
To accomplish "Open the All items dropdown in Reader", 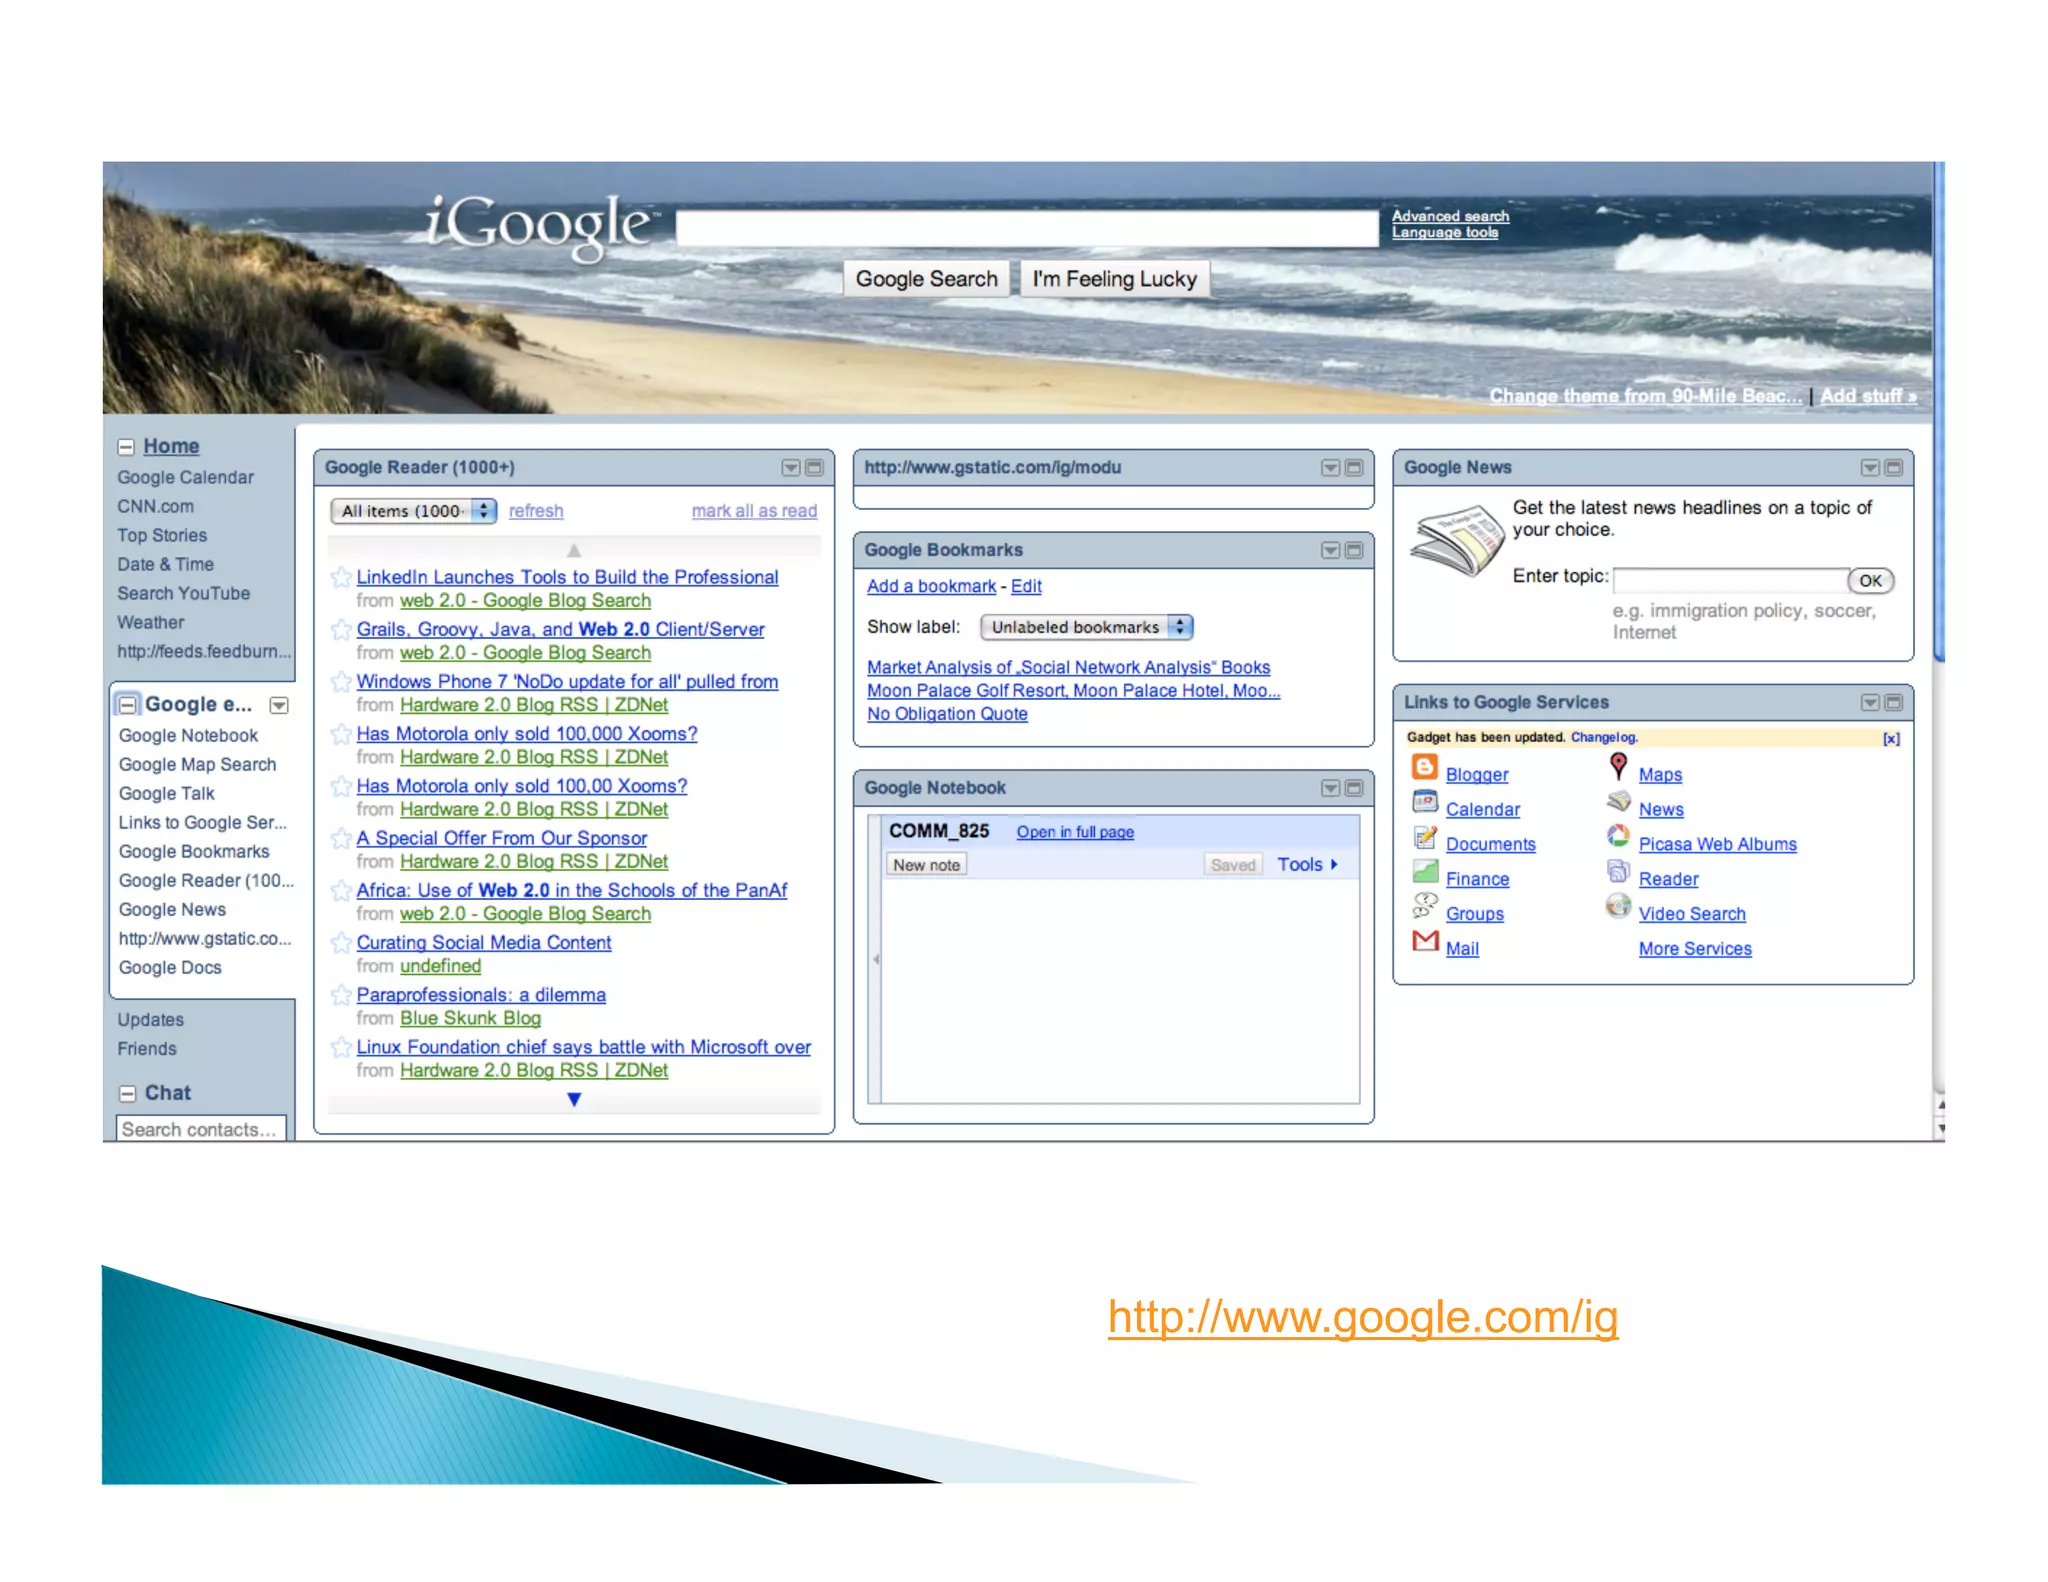I will [x=413, y=511].
